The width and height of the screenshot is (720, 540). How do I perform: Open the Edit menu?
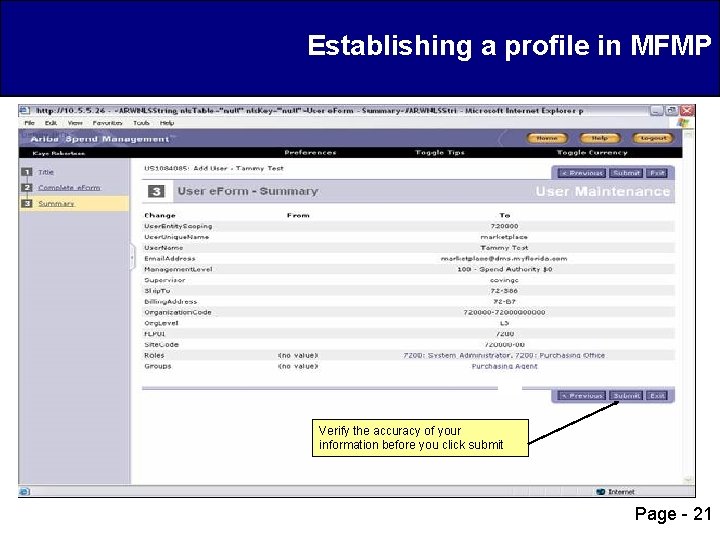(51, 123)
